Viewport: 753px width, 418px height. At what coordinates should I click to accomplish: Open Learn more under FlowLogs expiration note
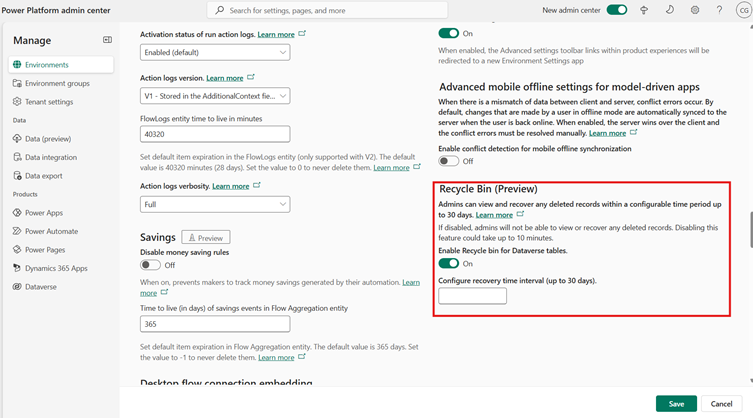point(391,168)
